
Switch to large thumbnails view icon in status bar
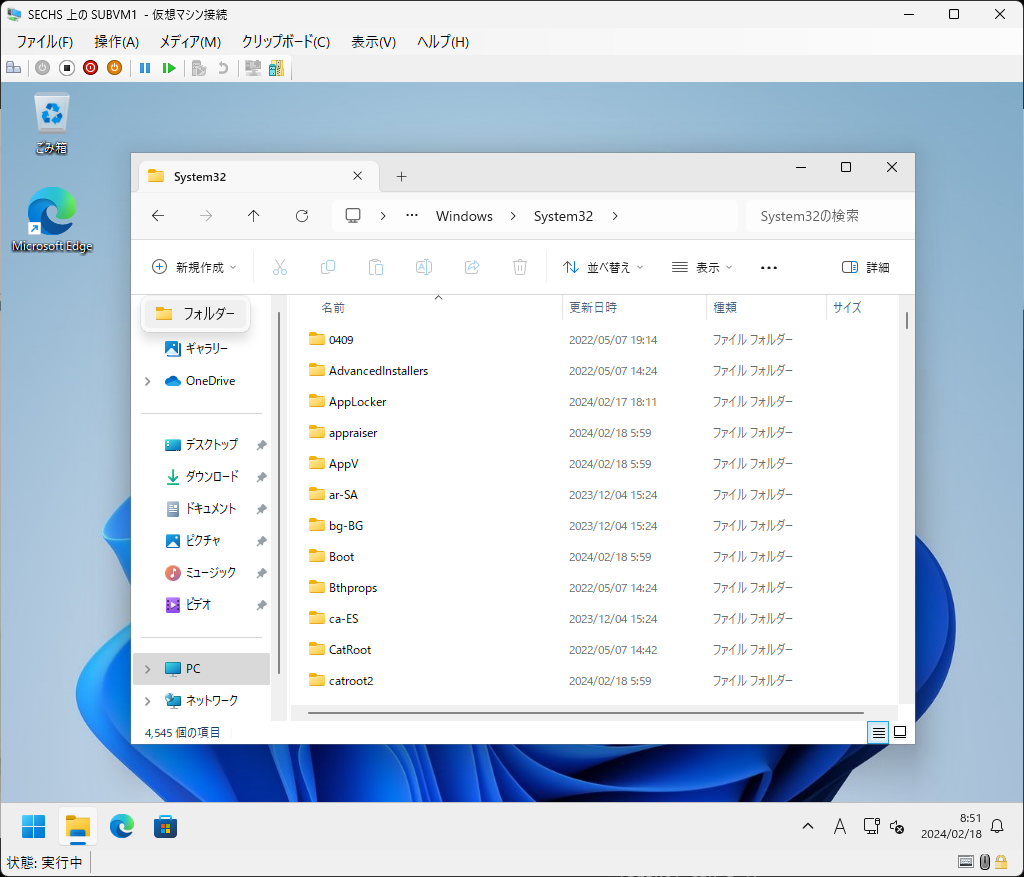click(900, 733)
